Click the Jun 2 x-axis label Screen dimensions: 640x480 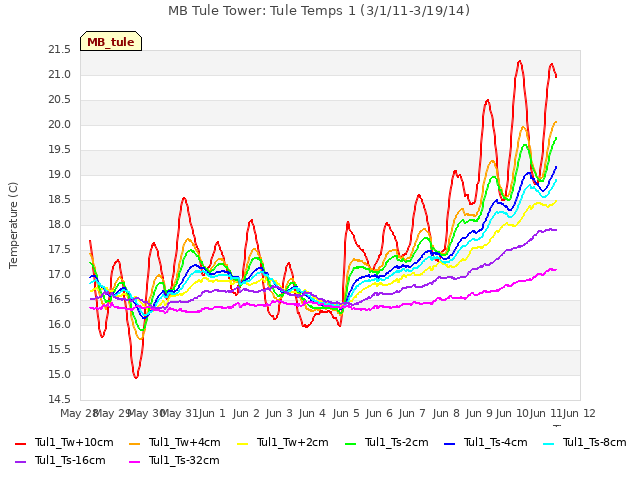246,413
